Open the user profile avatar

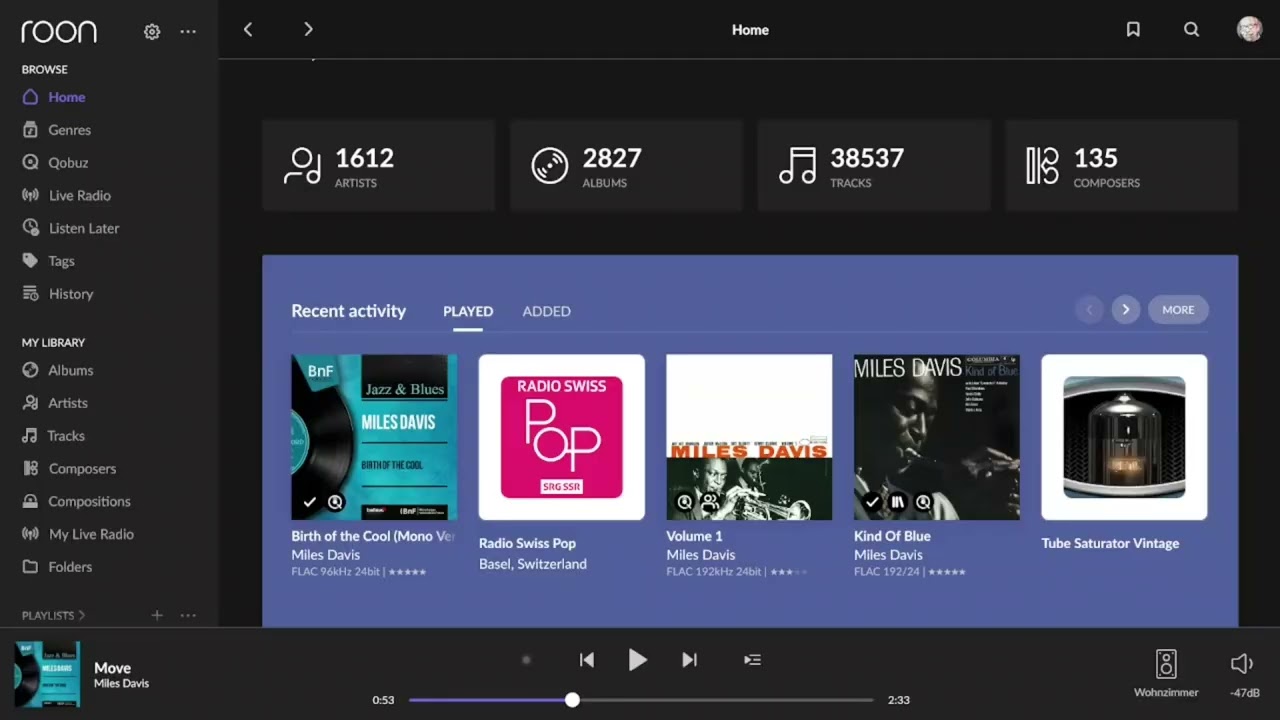1249,29
